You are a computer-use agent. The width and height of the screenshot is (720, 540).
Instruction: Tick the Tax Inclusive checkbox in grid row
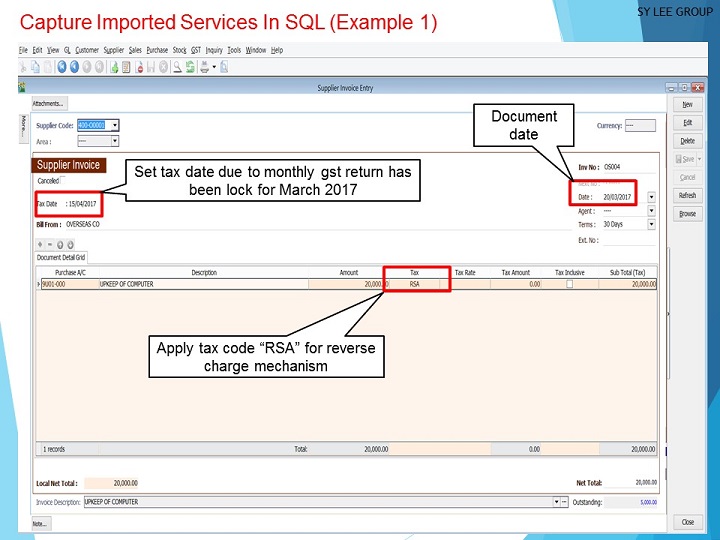(570, 284)
